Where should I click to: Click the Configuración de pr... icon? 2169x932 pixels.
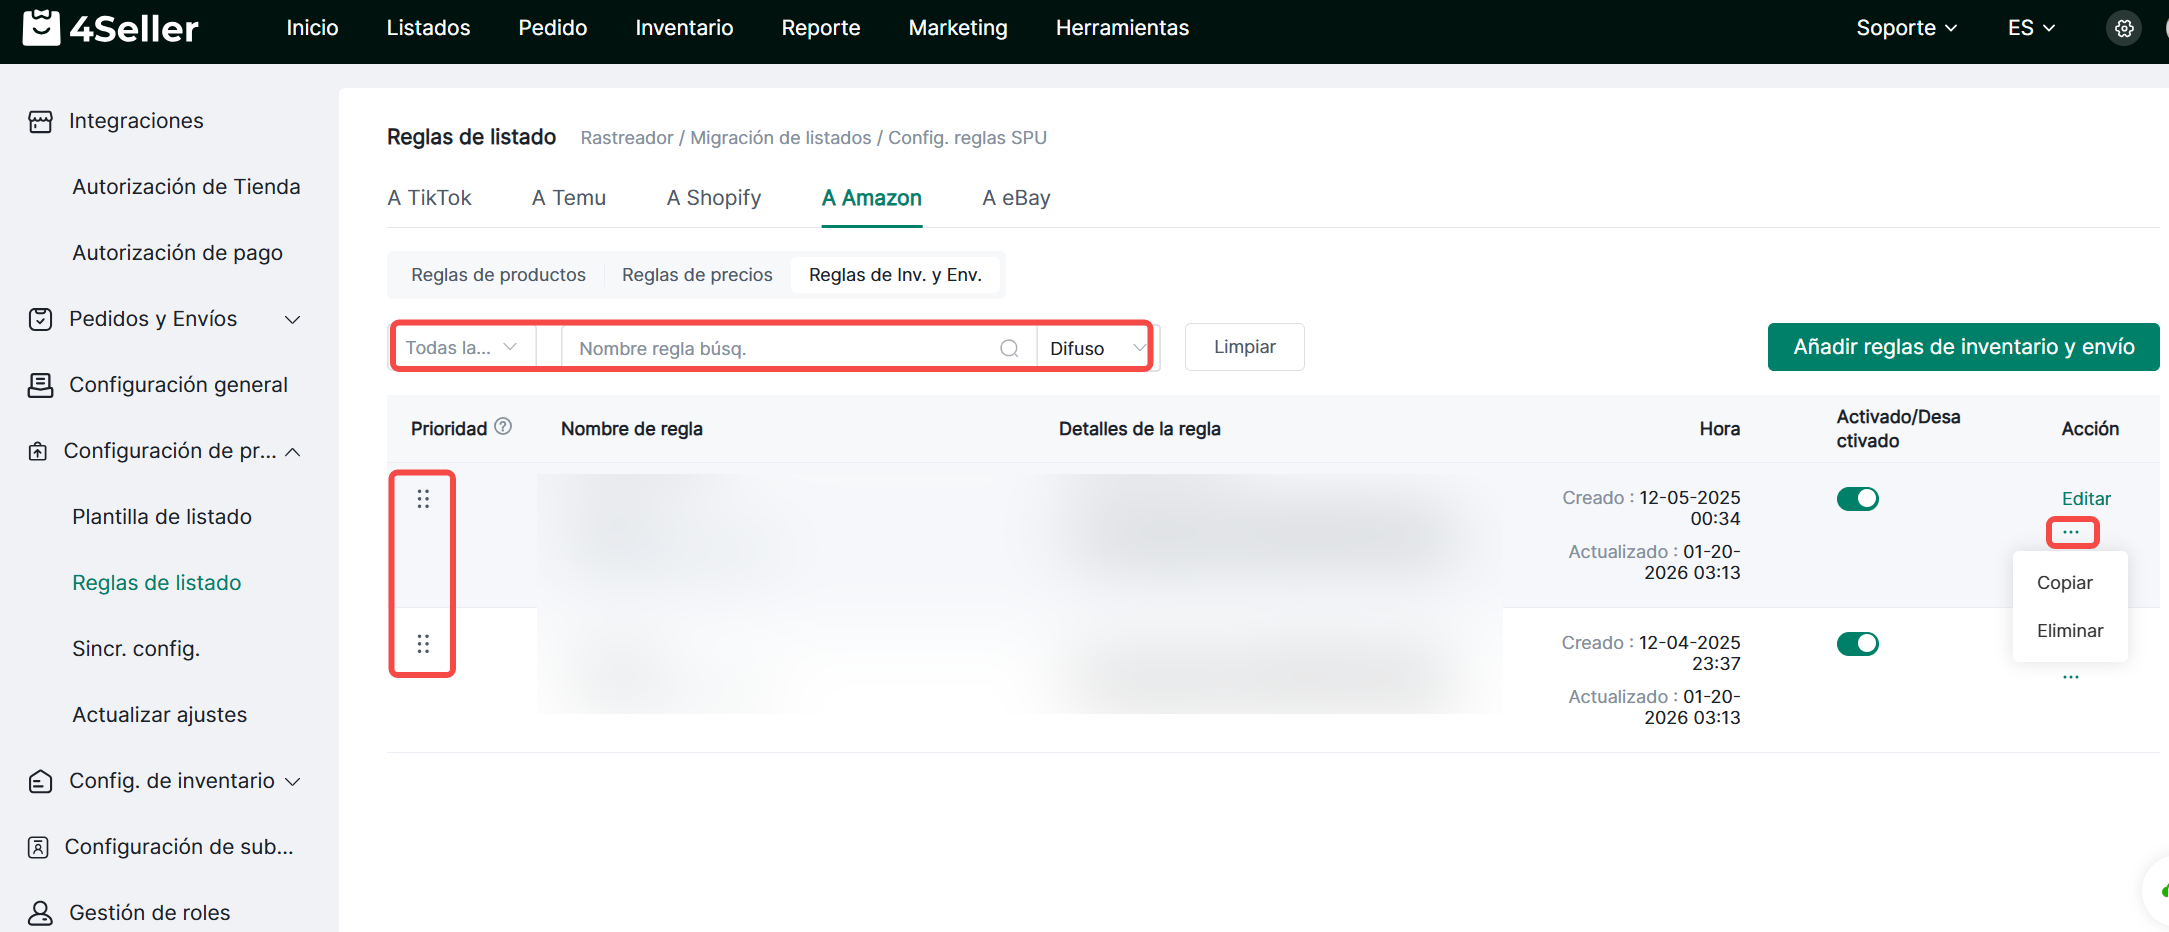[x=38, y=452]
